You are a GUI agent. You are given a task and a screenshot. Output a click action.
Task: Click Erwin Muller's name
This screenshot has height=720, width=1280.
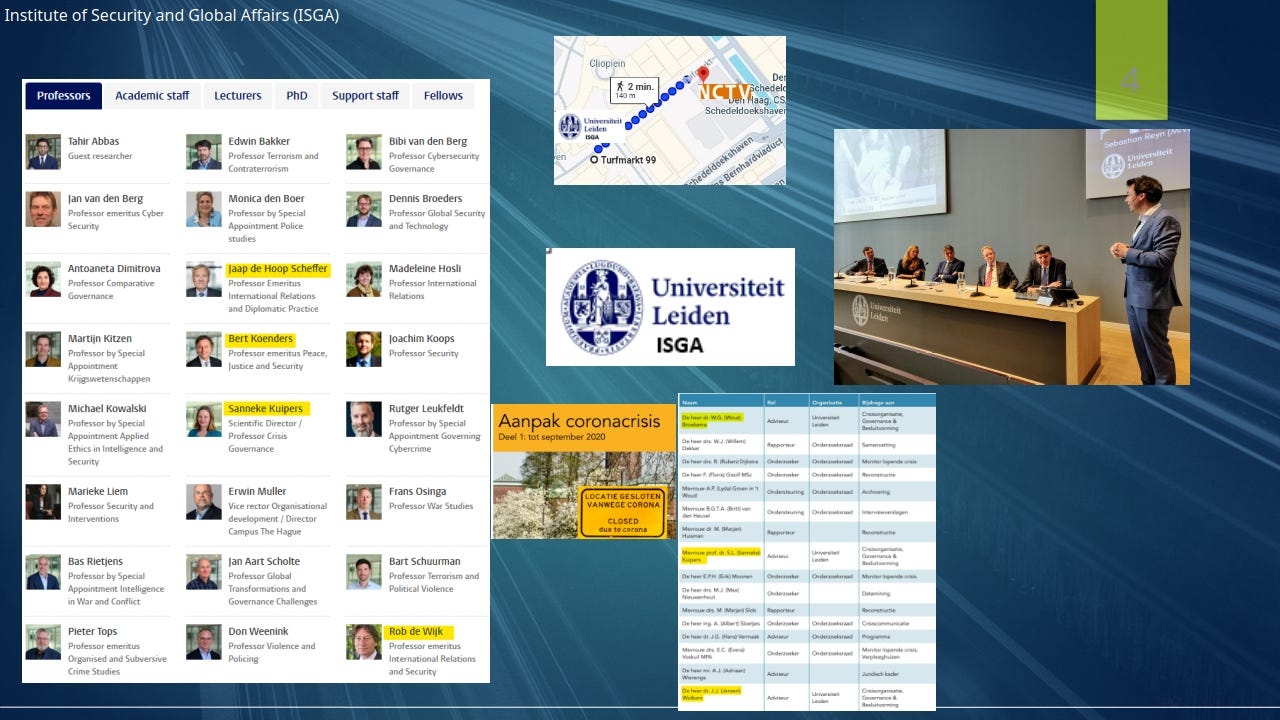coord(257,491)
